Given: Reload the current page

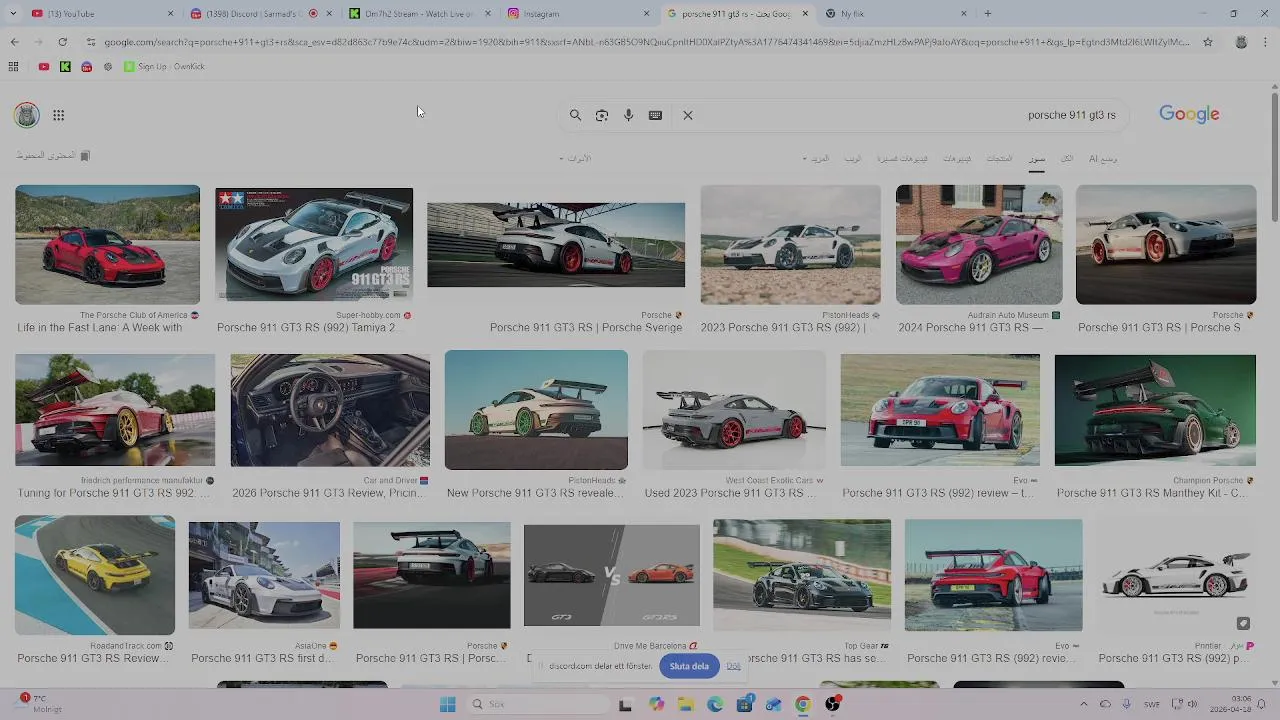Looking at the screenshot, I should point(62,42).
